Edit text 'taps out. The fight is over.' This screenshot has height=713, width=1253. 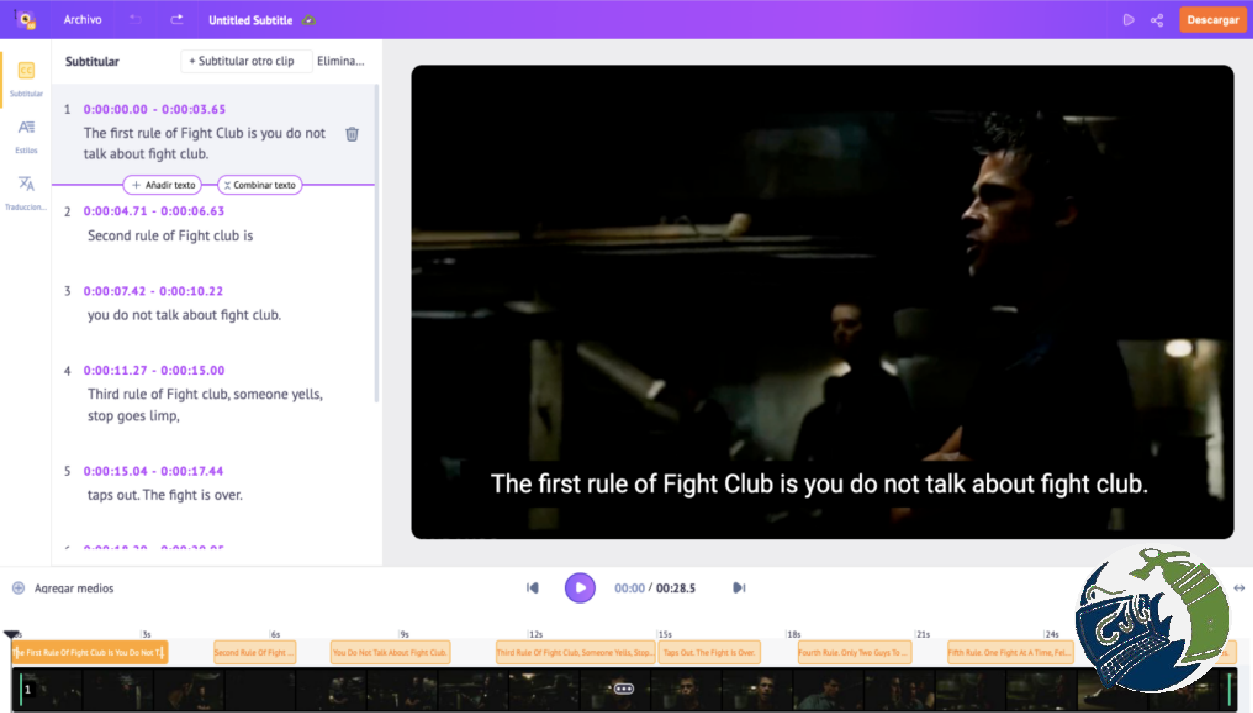pos(165,495)
